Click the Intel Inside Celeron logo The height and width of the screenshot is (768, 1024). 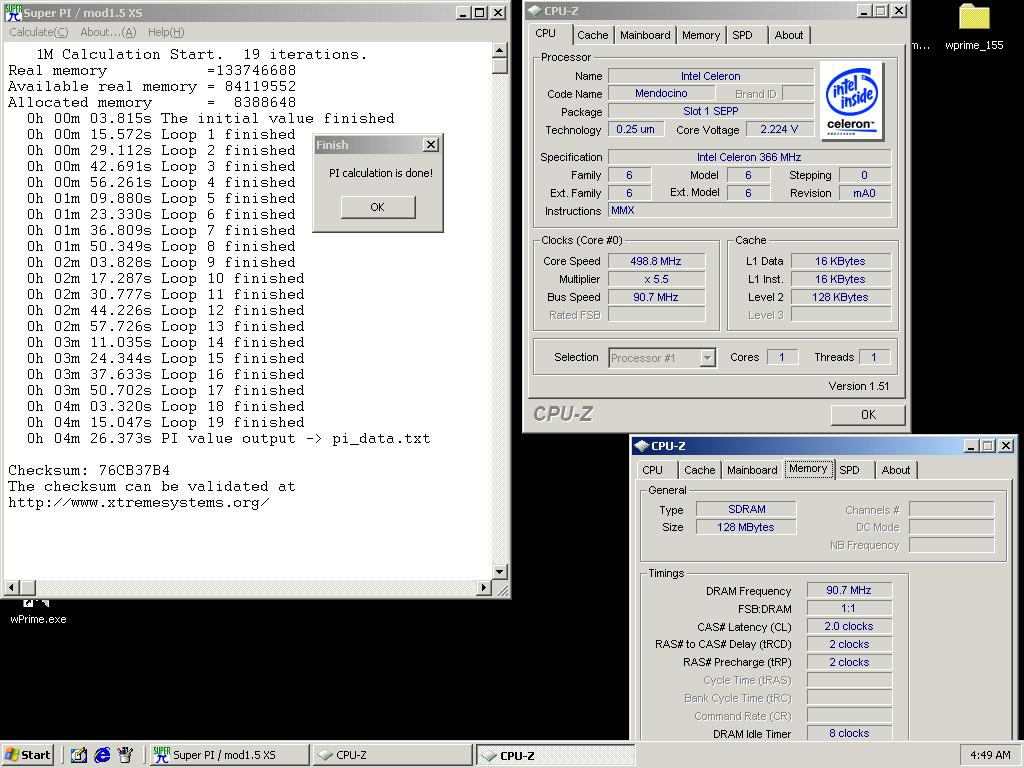point(851,101)
